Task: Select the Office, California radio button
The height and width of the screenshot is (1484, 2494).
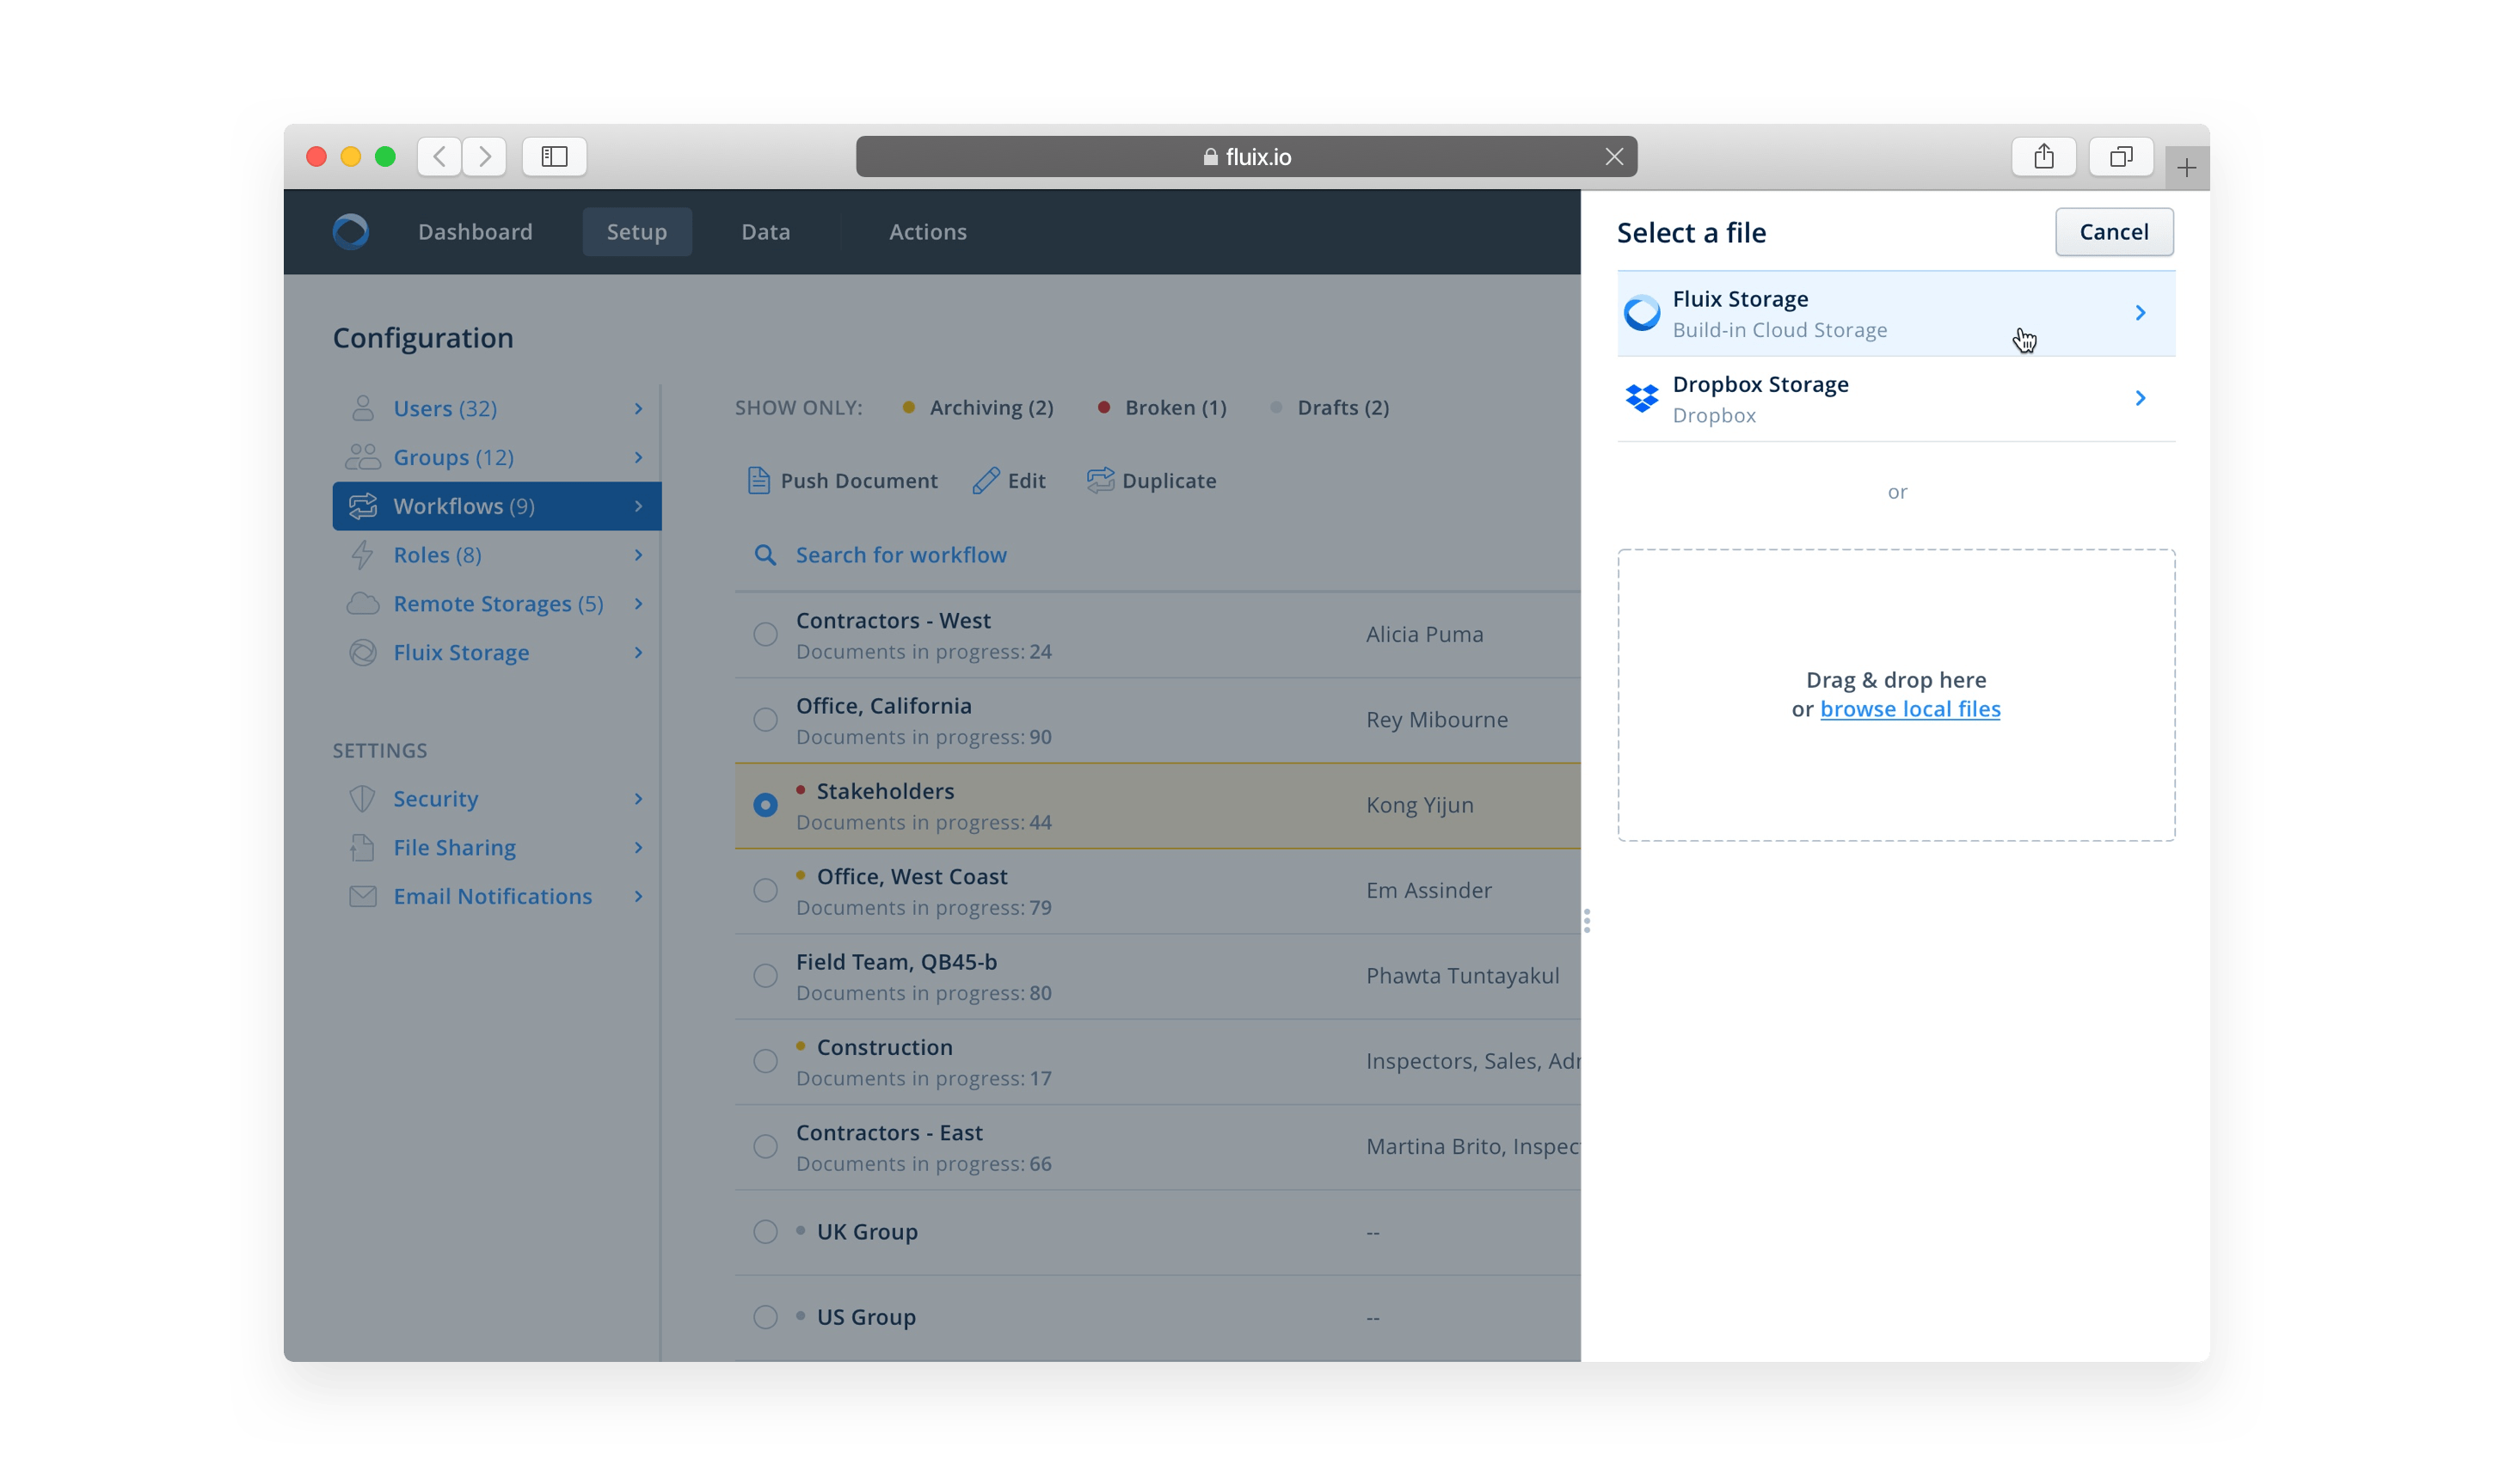Action: pos(765,720)
